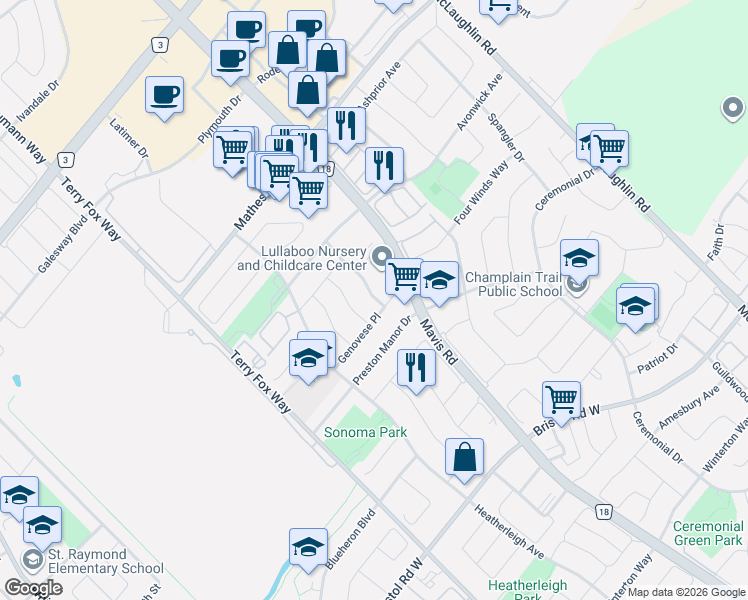Click the Faith Dr street label
Viewport: 748px width, 600px height.
pyautogui.click(x=716, y=242)
